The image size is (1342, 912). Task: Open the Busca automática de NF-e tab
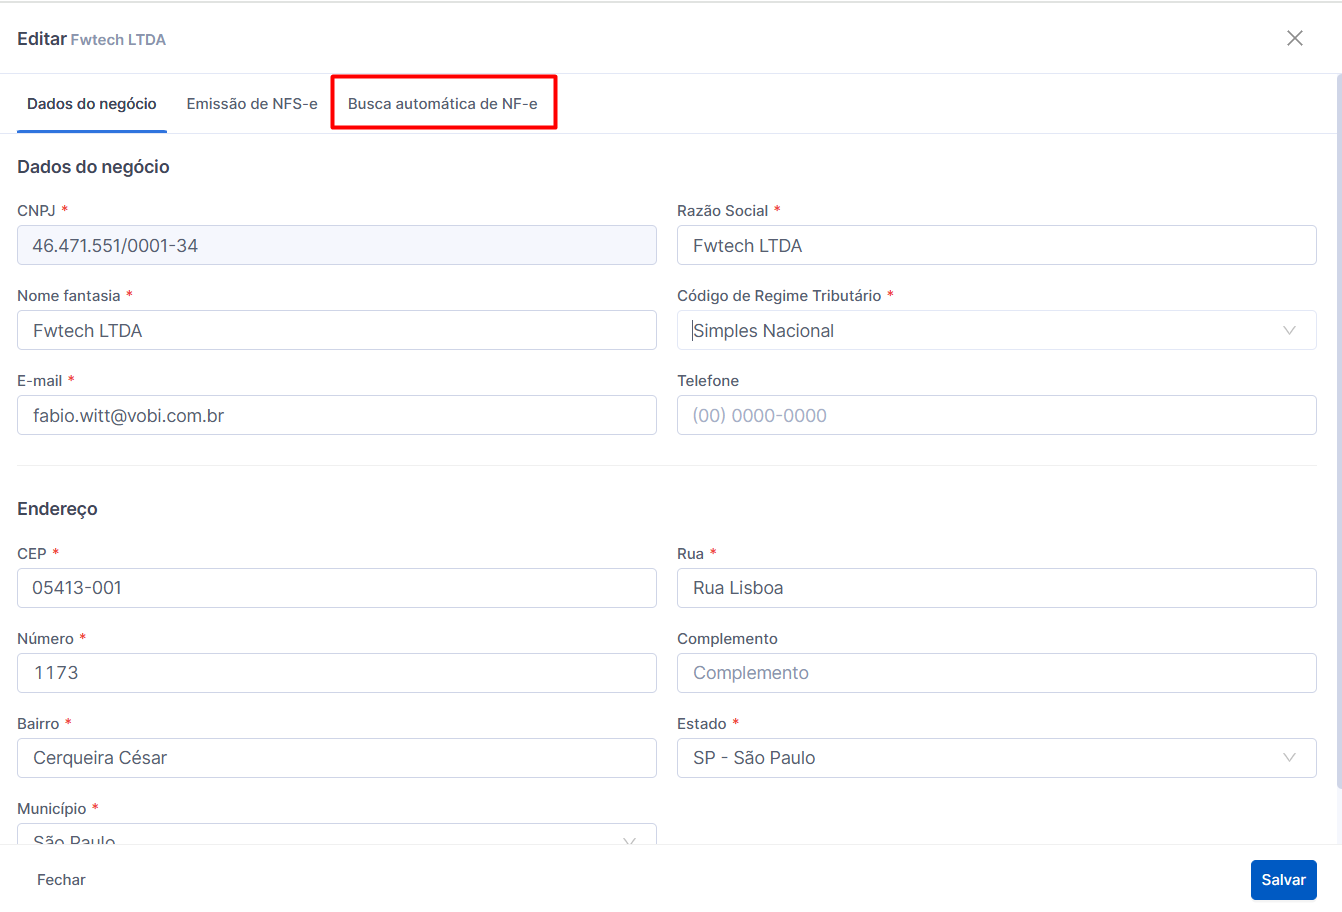click(443, 104)
